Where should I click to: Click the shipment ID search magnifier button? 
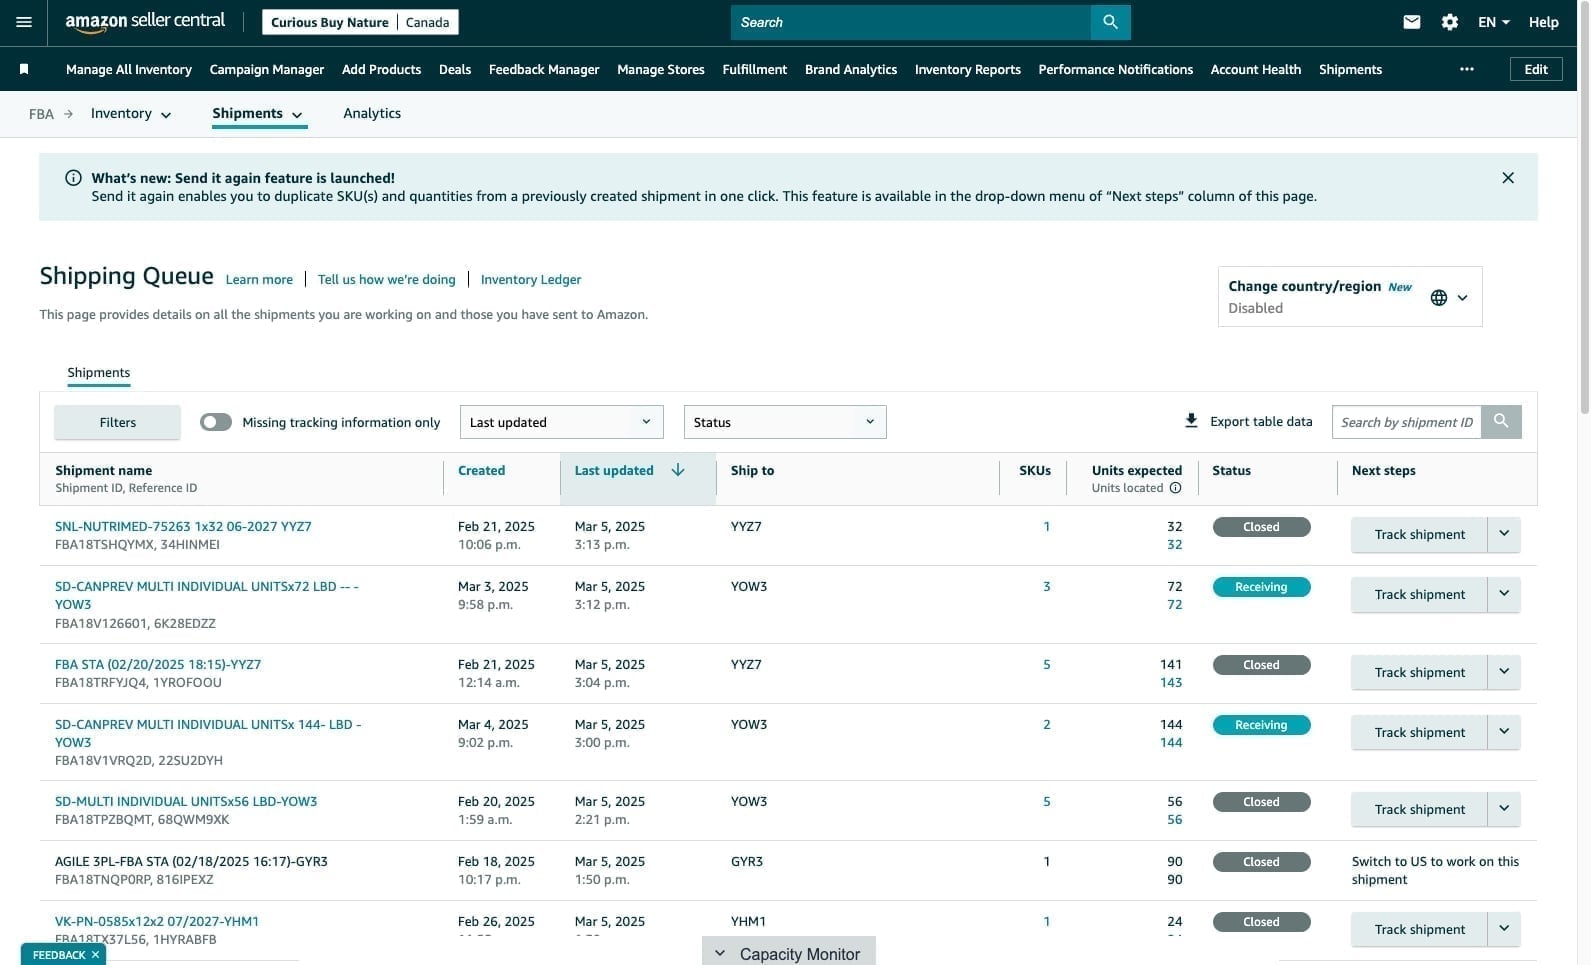click(x=1501, y=422)
